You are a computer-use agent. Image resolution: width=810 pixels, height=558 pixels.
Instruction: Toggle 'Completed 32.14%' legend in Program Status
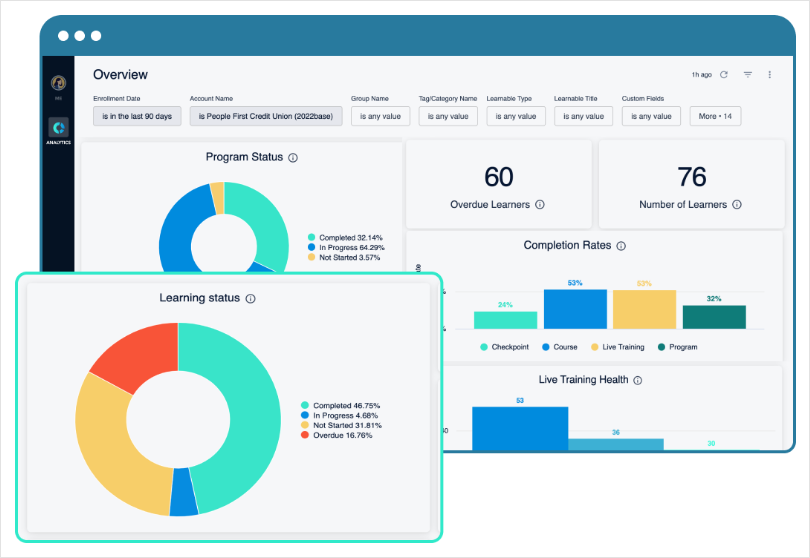coord(345,238)
